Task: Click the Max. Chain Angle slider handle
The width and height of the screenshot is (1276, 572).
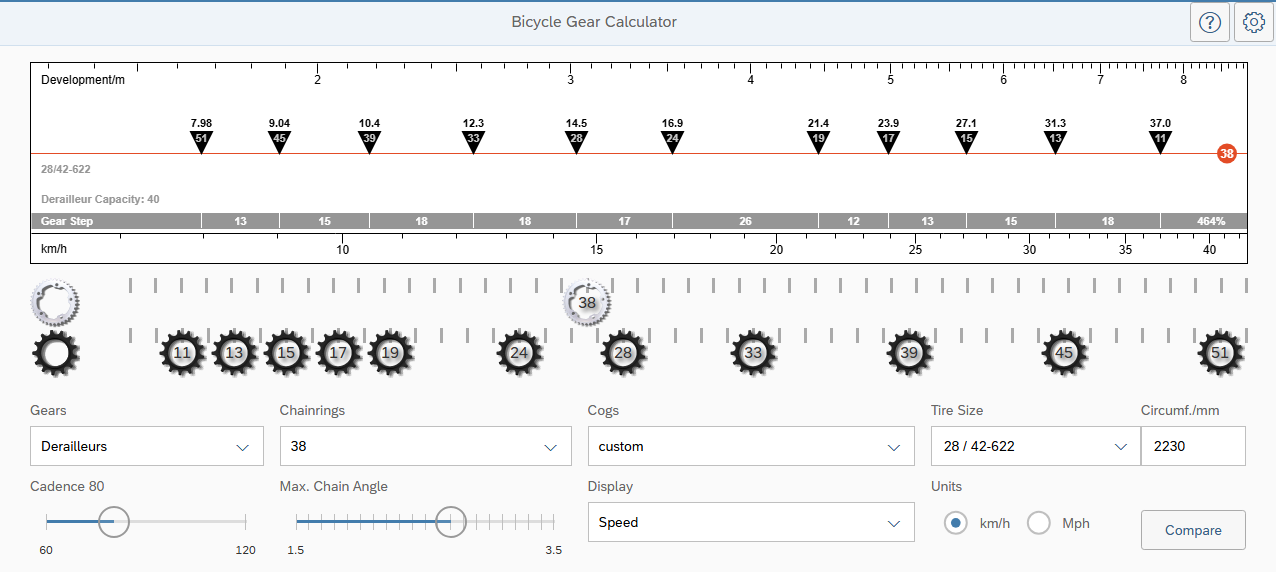Action: pos(451,521)
